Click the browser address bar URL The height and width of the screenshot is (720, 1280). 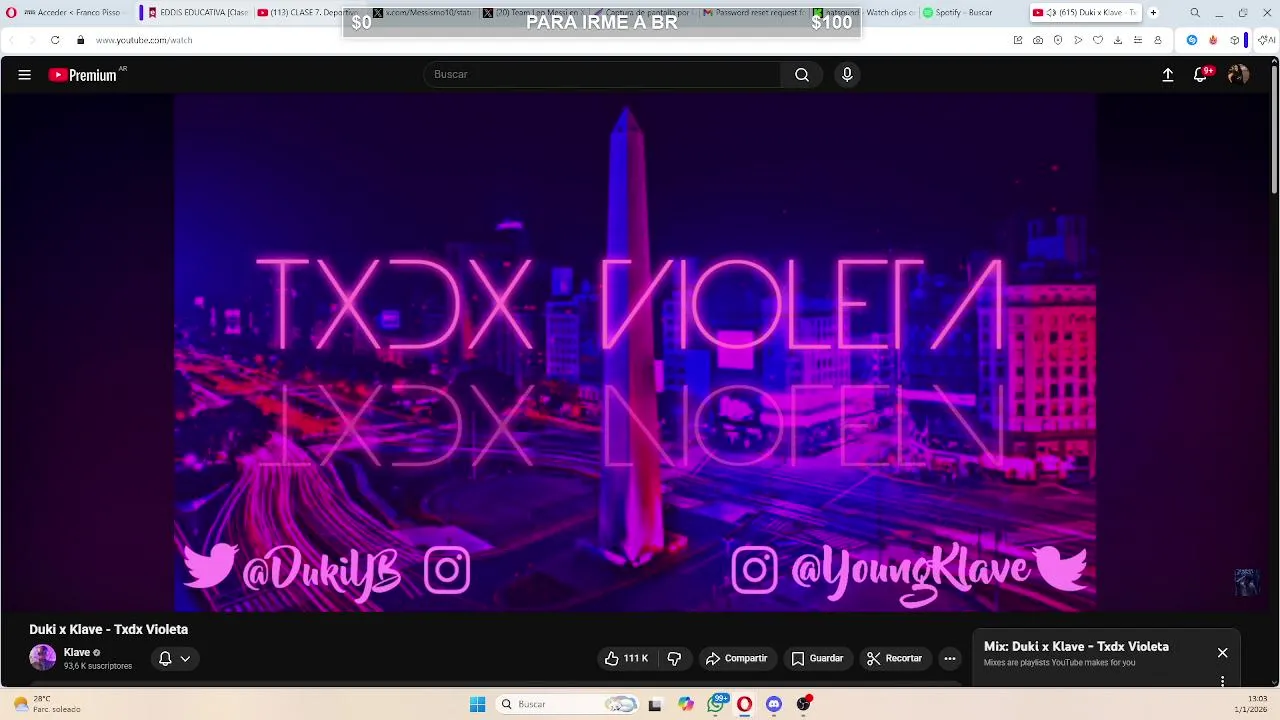point(144,40)
